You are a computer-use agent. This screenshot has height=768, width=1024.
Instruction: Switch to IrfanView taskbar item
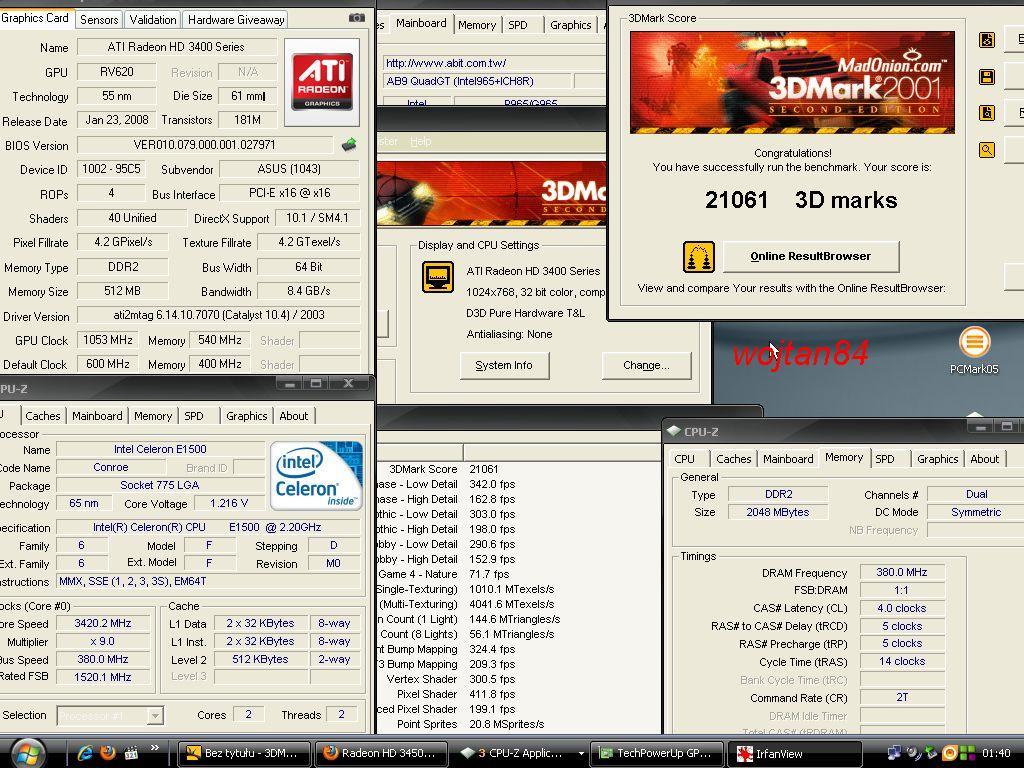point(794,754)
